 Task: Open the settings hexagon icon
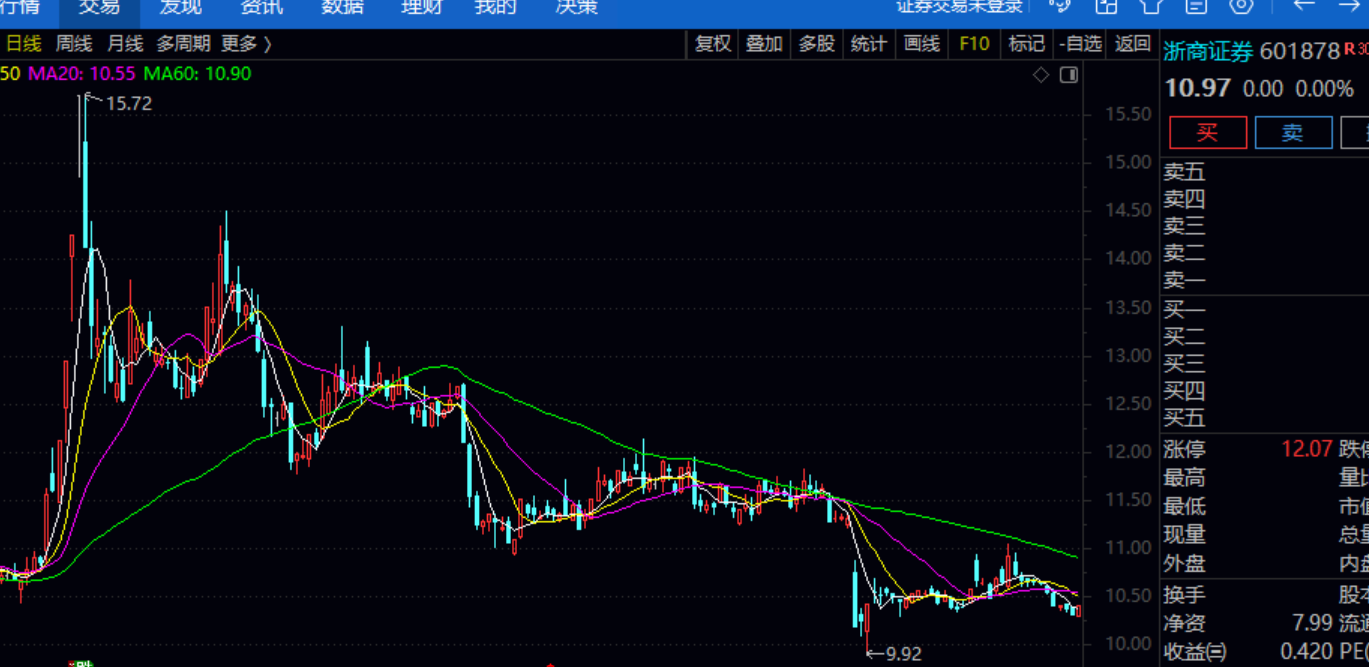tap(1241, 5)
